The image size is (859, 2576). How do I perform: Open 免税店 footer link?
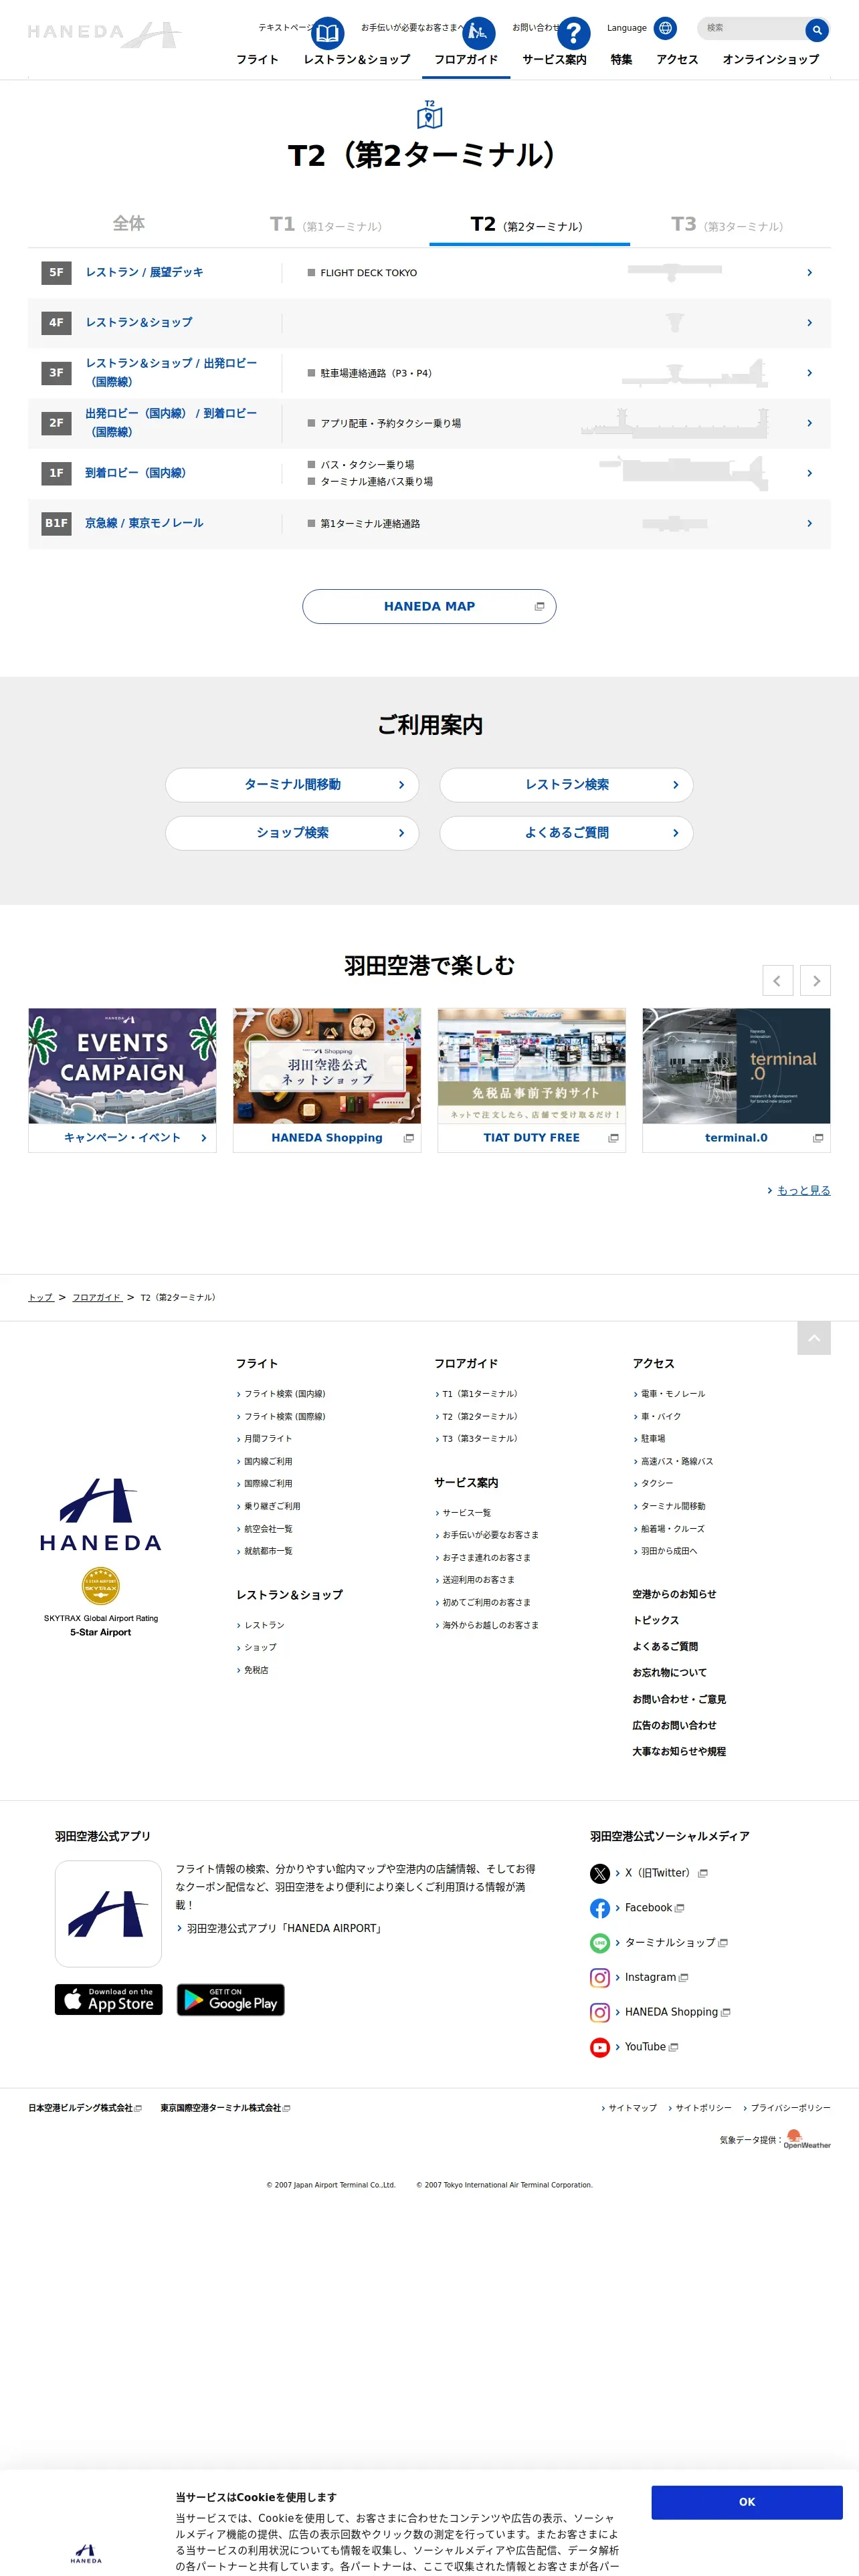pyautogui.click(x=256, y=1670)
